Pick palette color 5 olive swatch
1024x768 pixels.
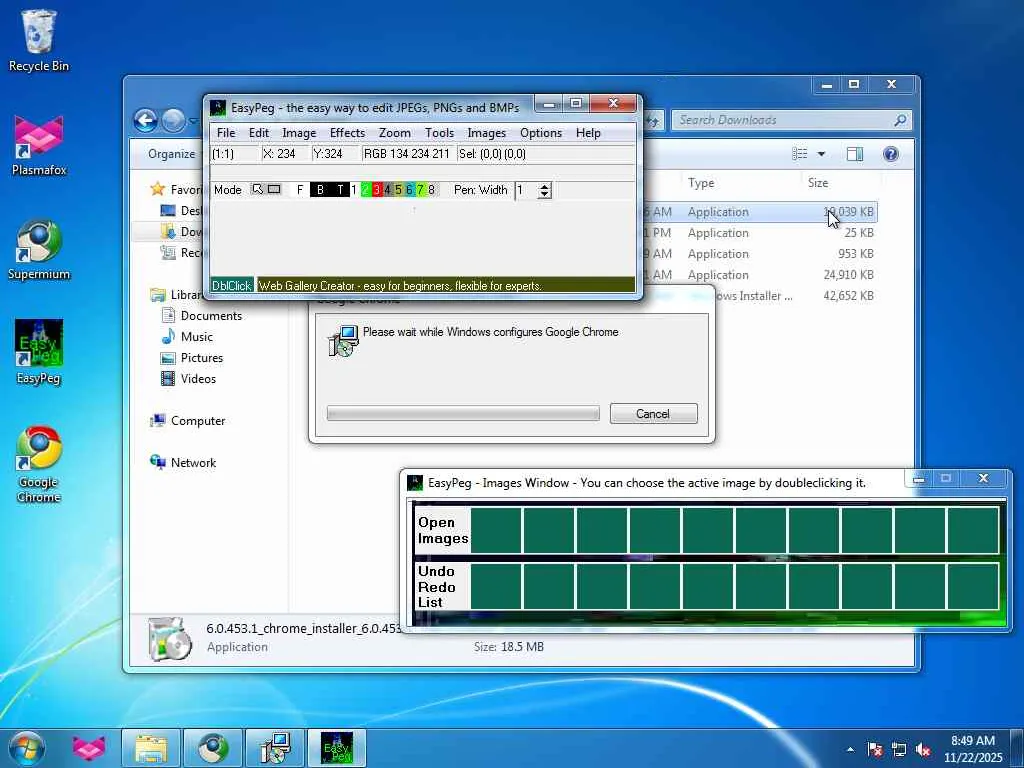pos(398,189)
